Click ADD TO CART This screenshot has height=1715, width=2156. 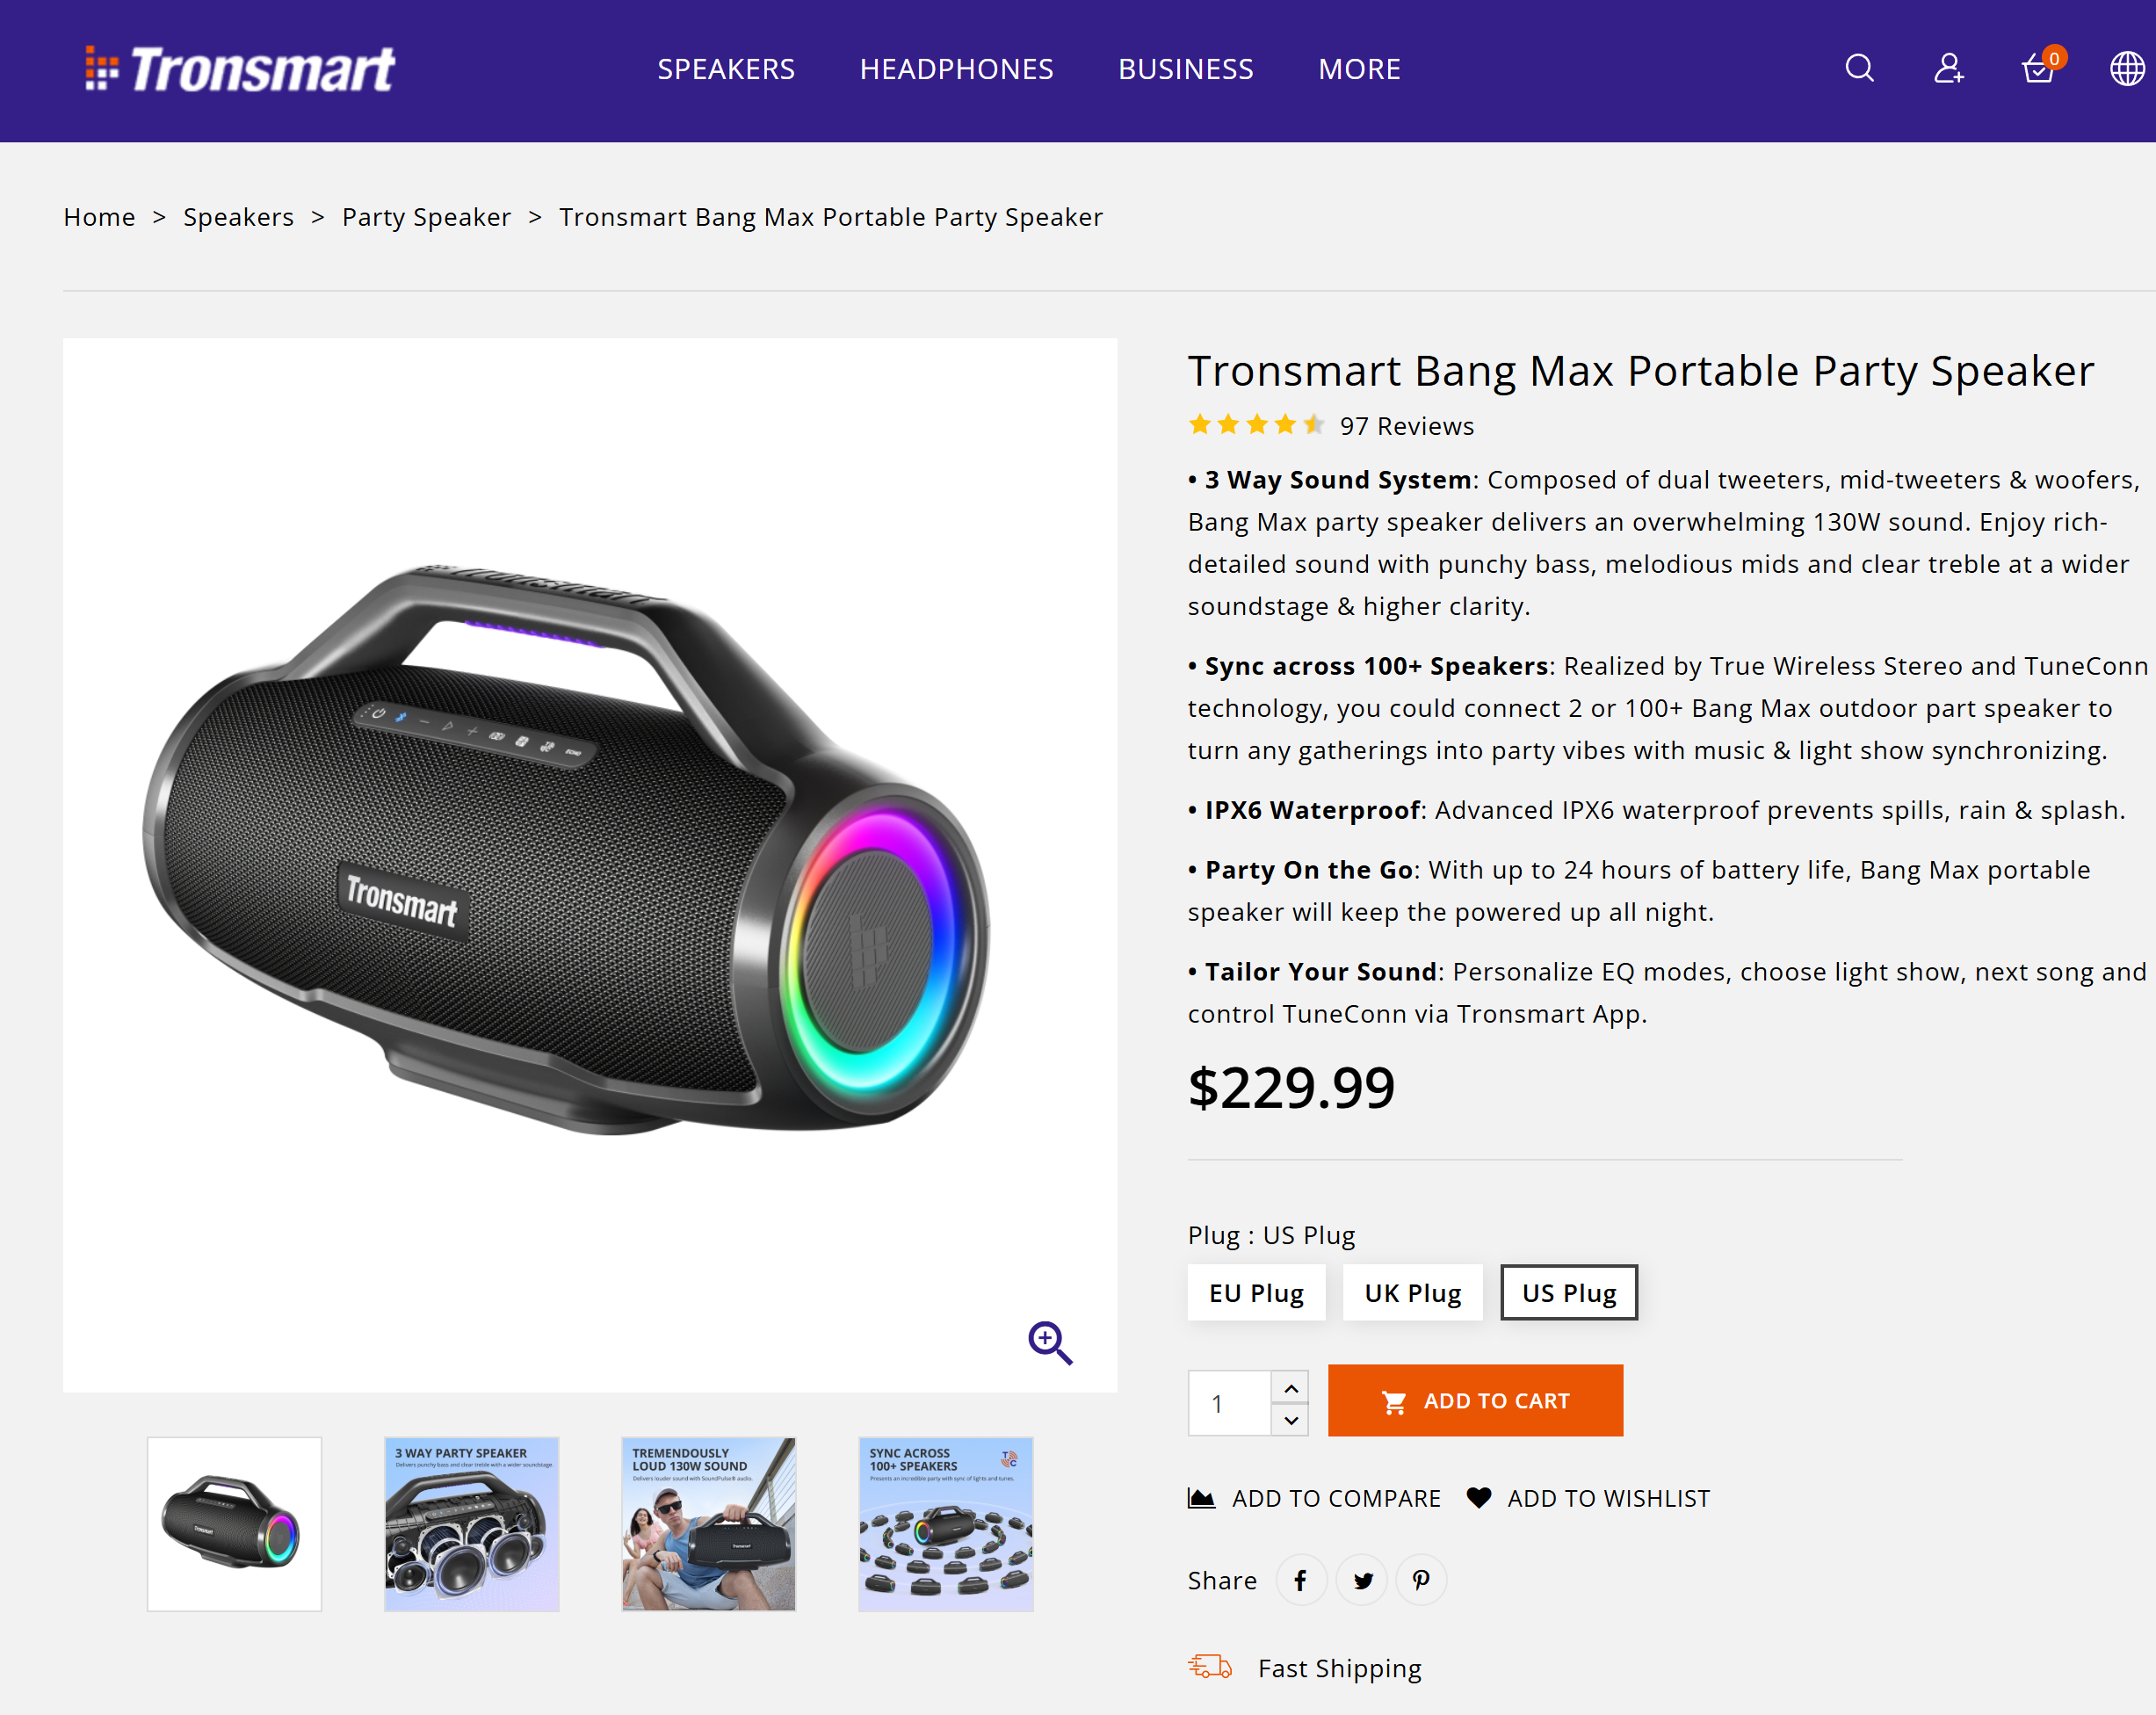pos(1475,1400)
